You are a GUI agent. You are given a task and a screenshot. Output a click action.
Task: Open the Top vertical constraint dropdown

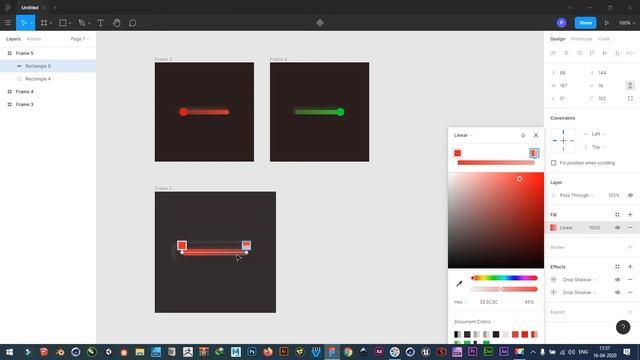[x=598, y=147]
